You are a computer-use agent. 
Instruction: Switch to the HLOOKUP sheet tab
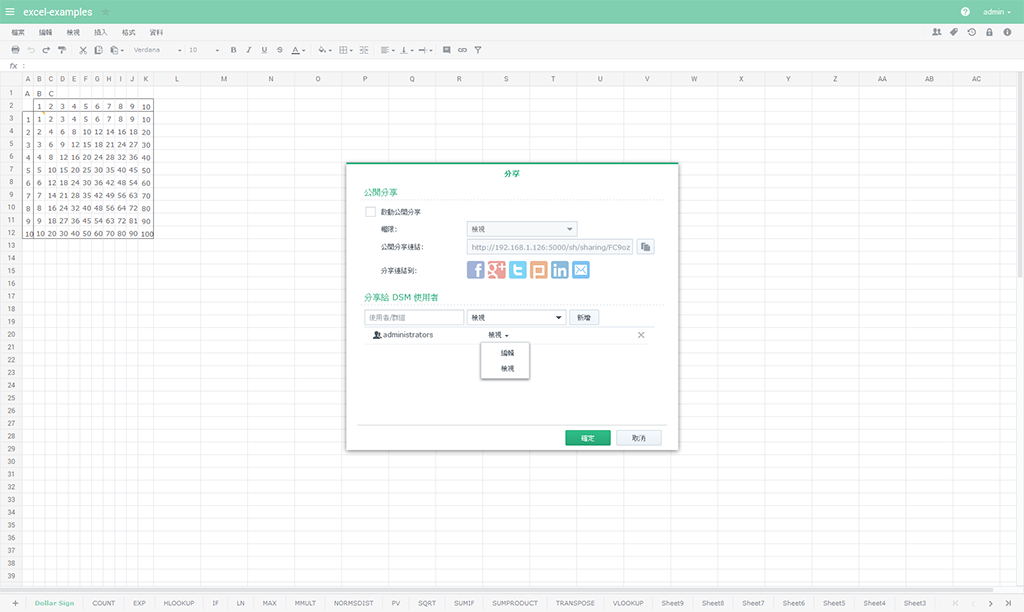(x=179, y=603)
